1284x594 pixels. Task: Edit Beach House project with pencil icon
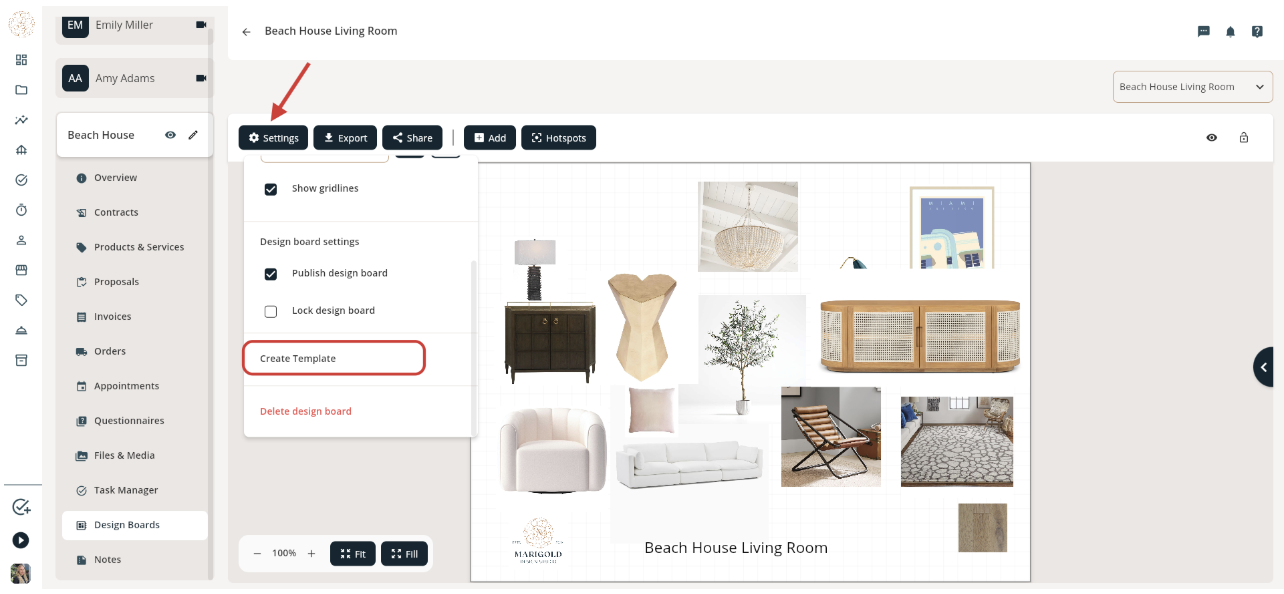[x=193, y=135]
